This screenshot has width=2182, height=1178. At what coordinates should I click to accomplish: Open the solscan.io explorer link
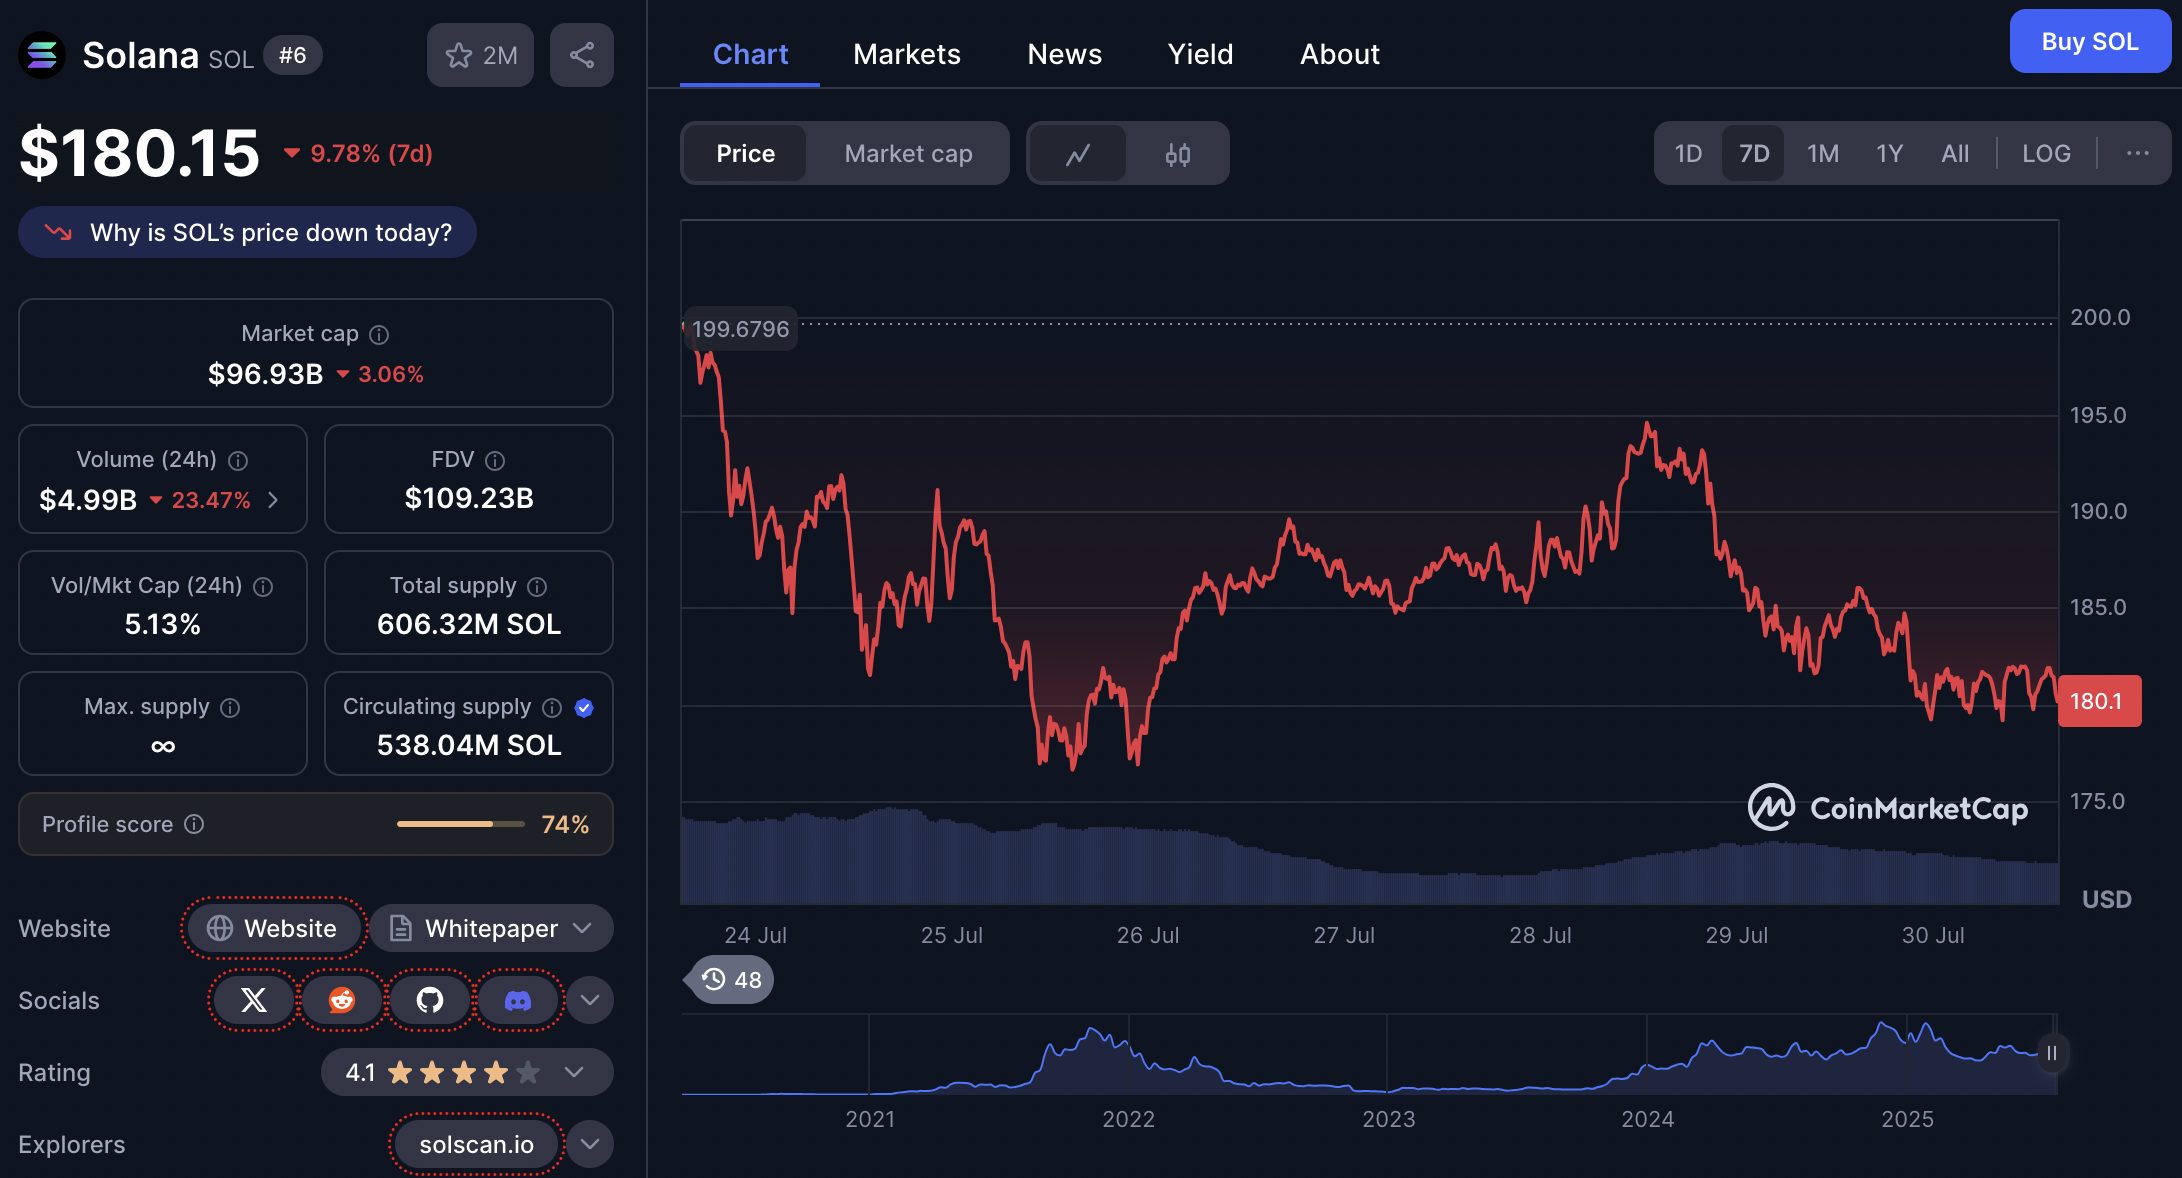(477, 1144)
